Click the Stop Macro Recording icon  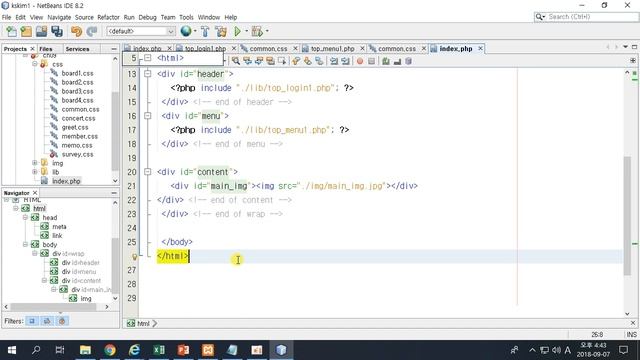[371, 61]
